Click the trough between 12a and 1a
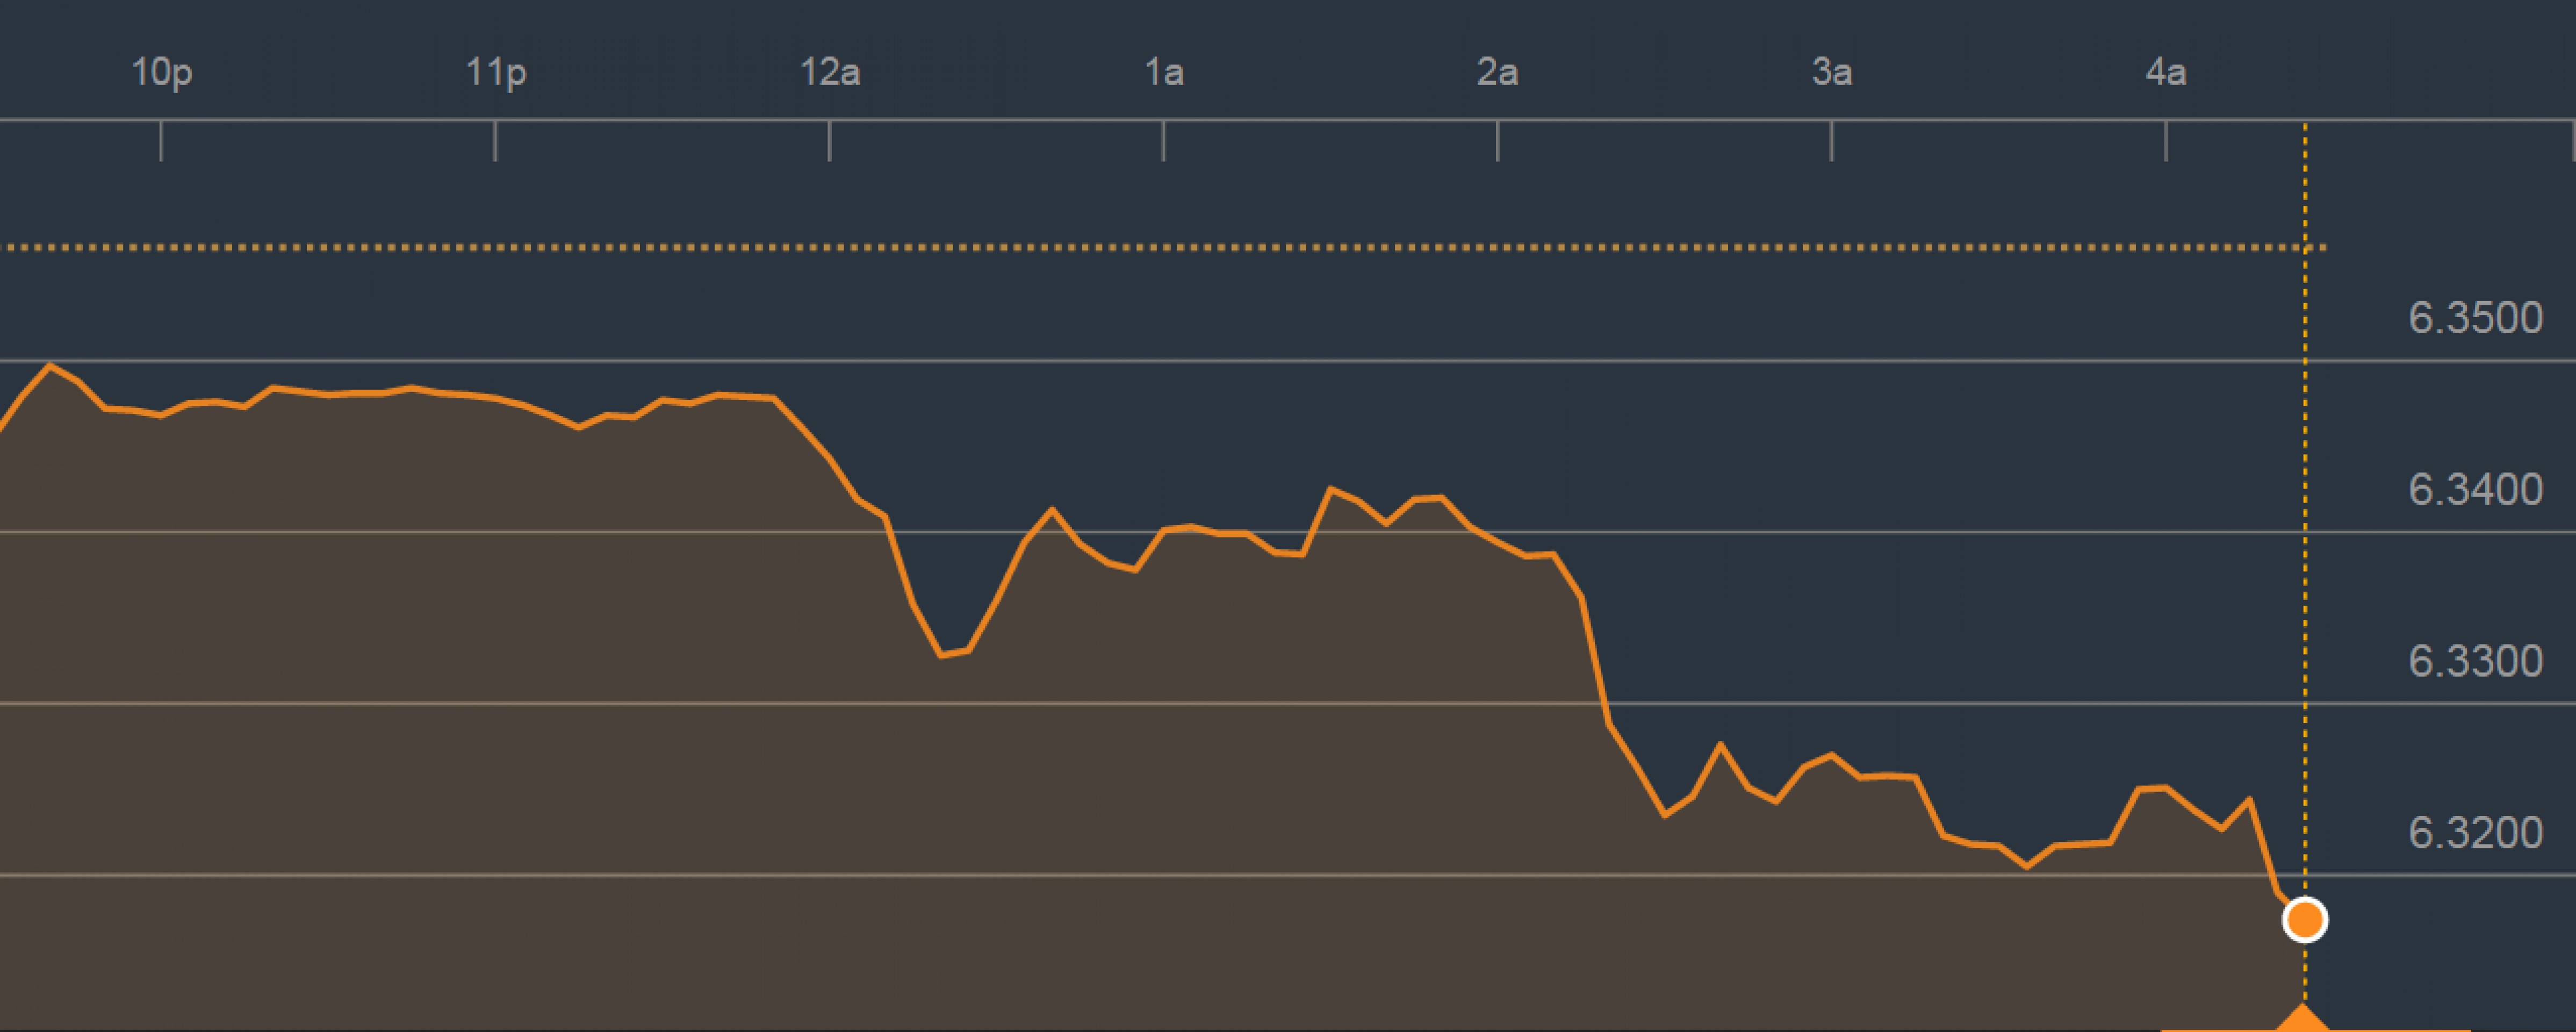The image size is (2576, 1032). pos(942,656)
